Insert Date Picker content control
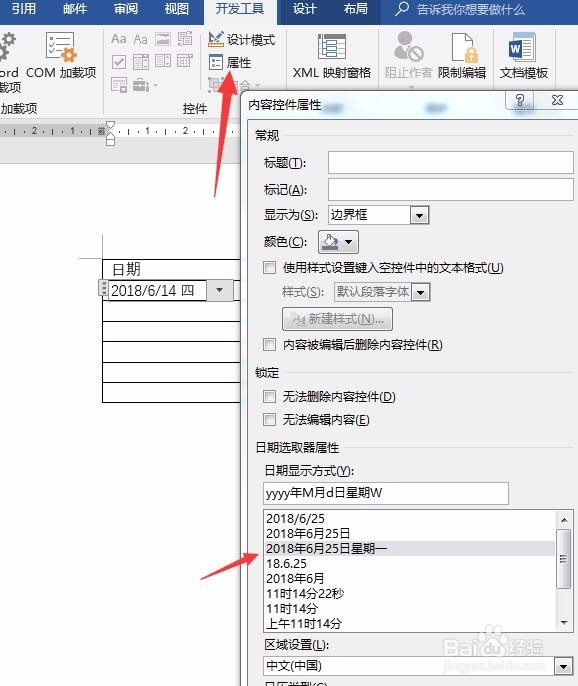The height and width of the screenshot is (686, 578). pos(185,61)
